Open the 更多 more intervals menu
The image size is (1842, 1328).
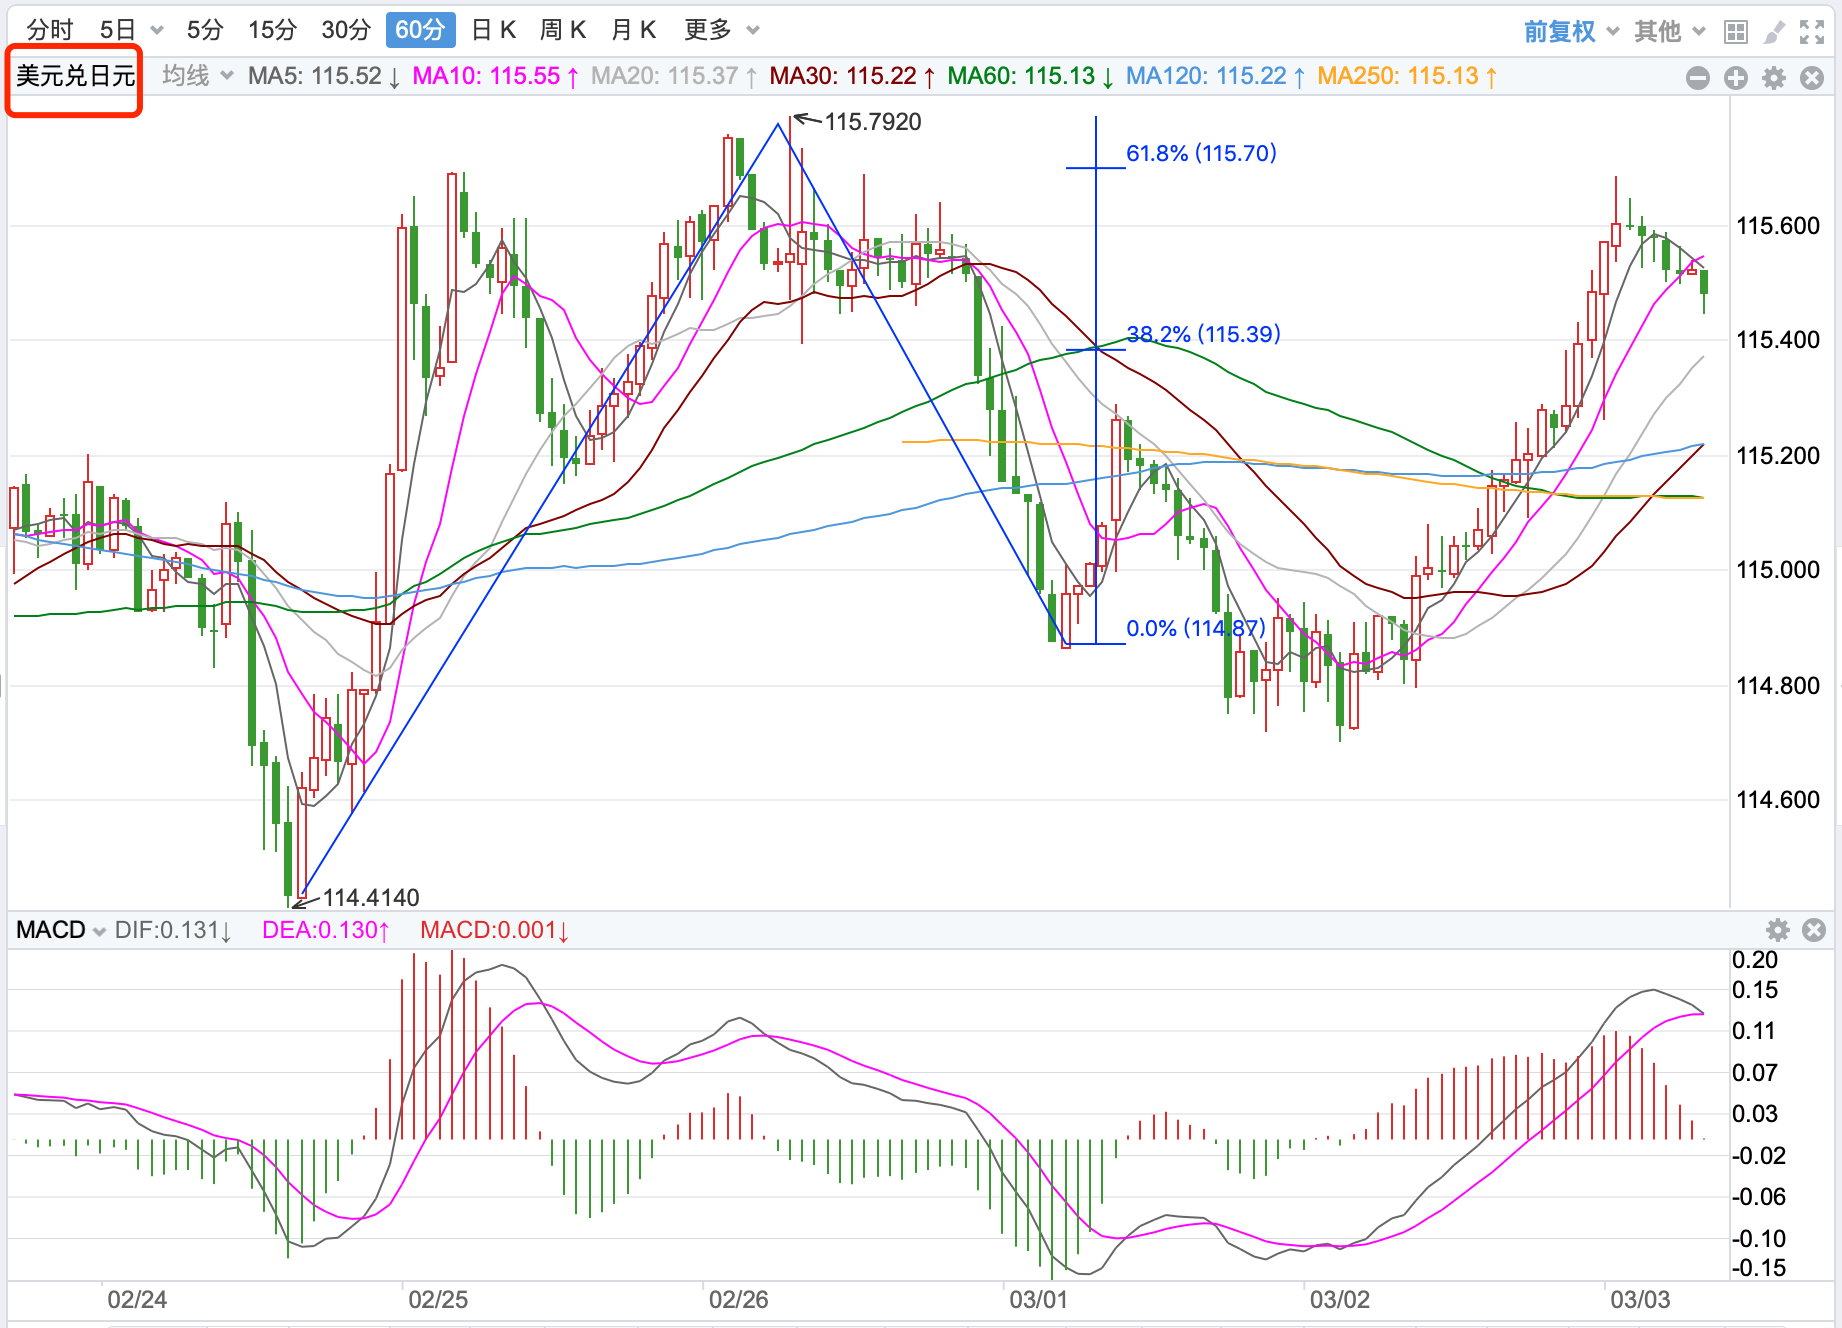(722, 30)
